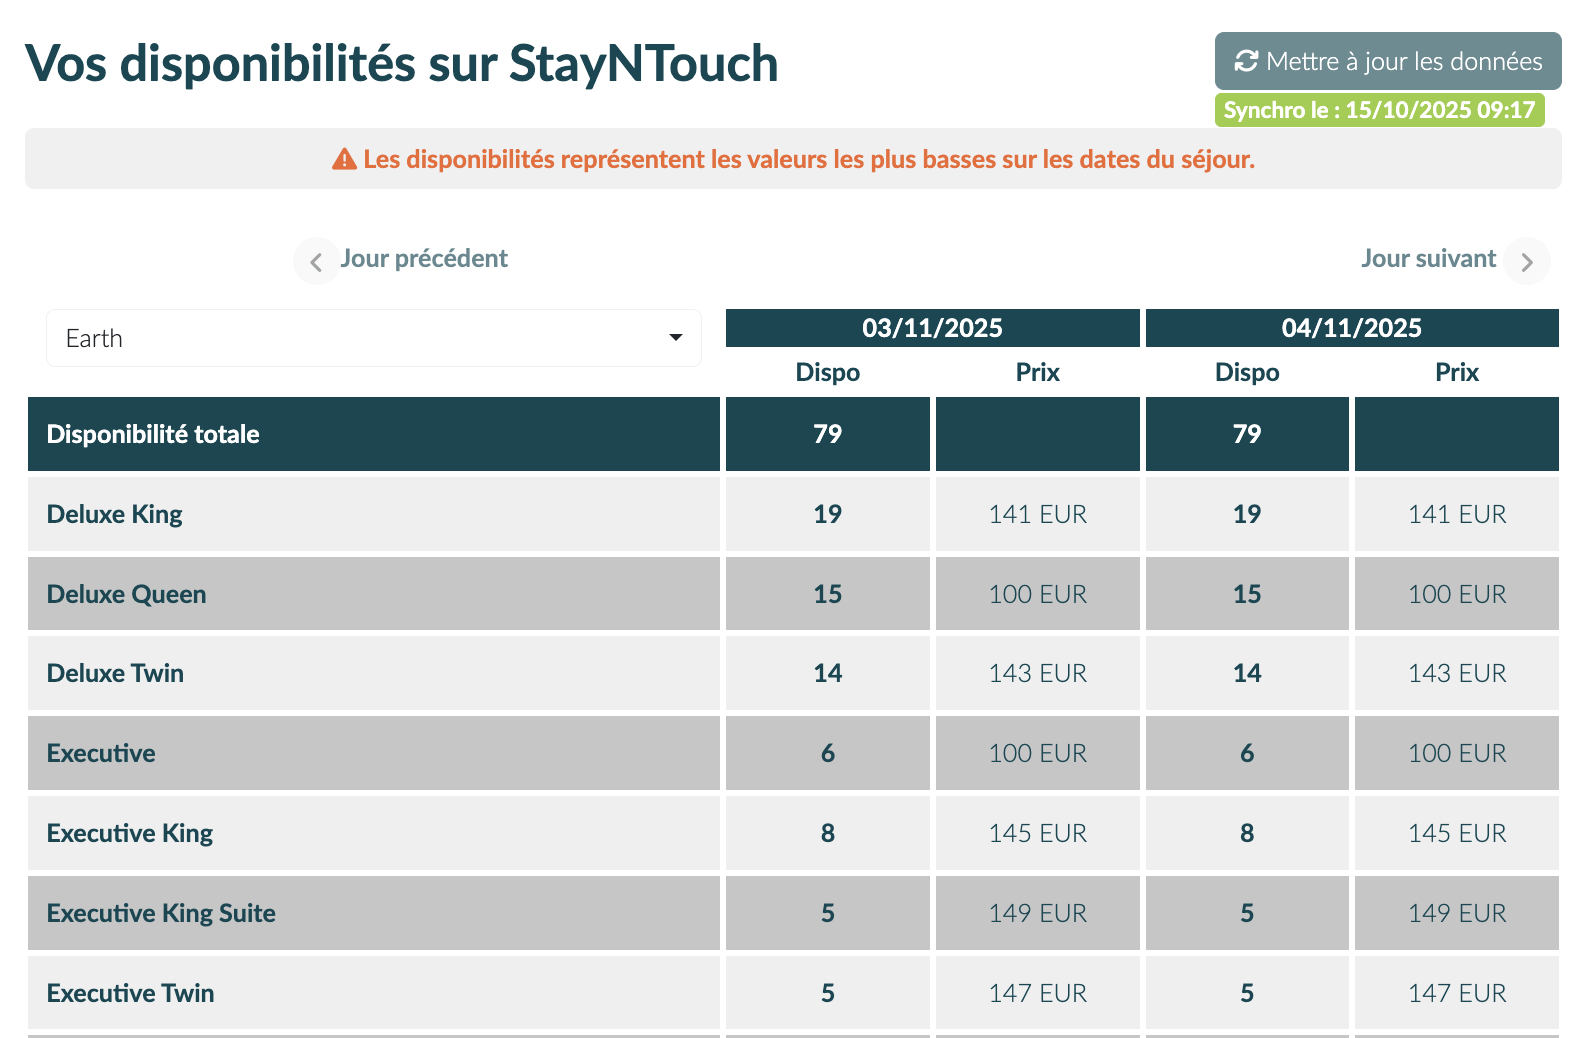This screenshot has width=1586, height=1038.
Task: Go to Jour suivant text link
Action: 1428,259
